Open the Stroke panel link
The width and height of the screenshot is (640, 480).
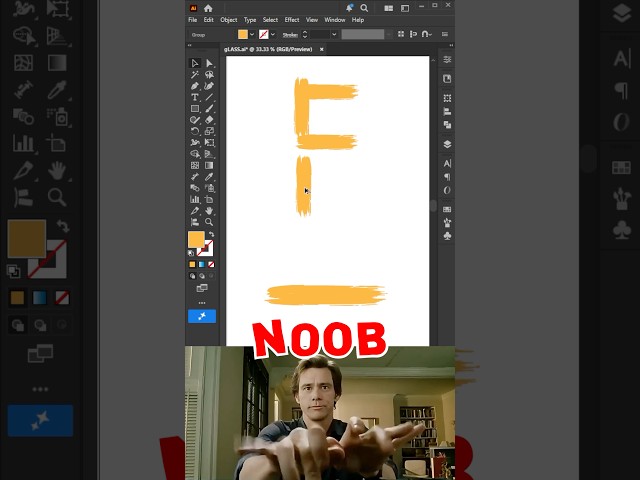pyautogui.click(x=290, y=35)
